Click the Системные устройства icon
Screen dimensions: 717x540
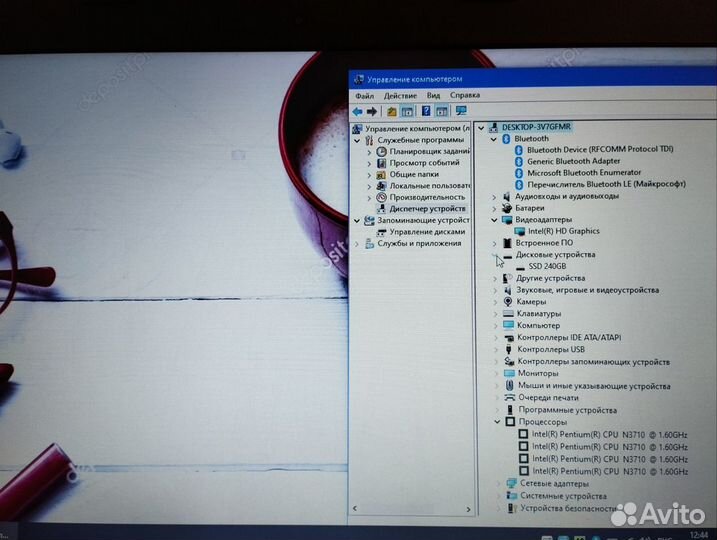512,496
